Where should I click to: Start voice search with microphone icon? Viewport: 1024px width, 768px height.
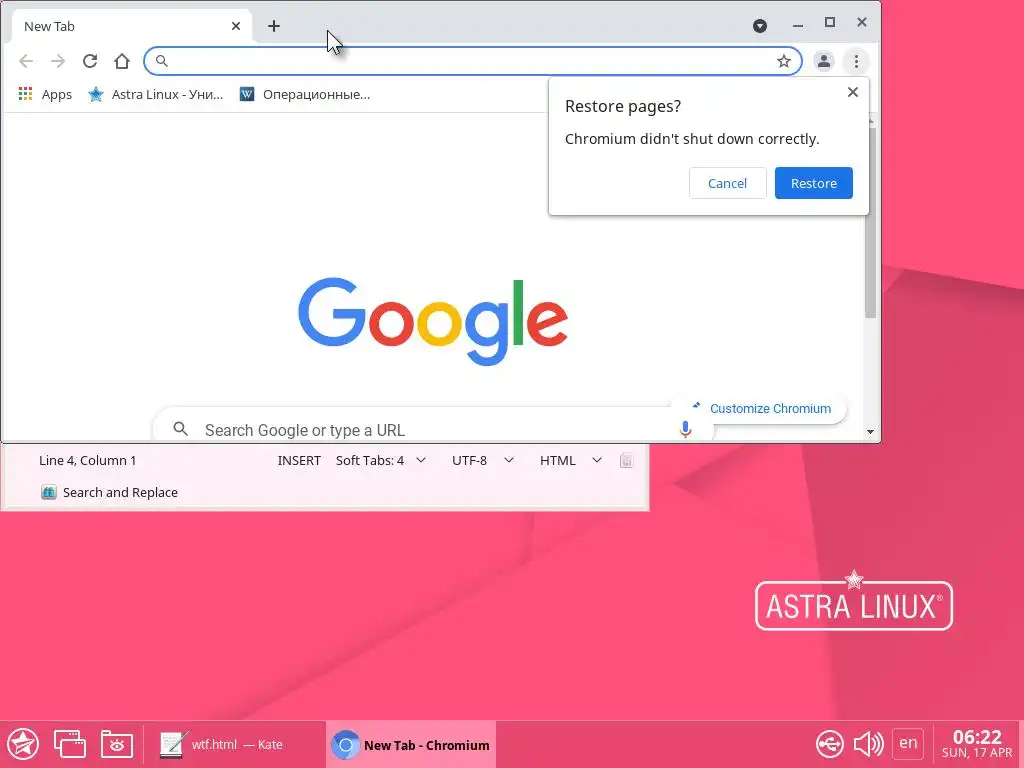coord(685,428)
